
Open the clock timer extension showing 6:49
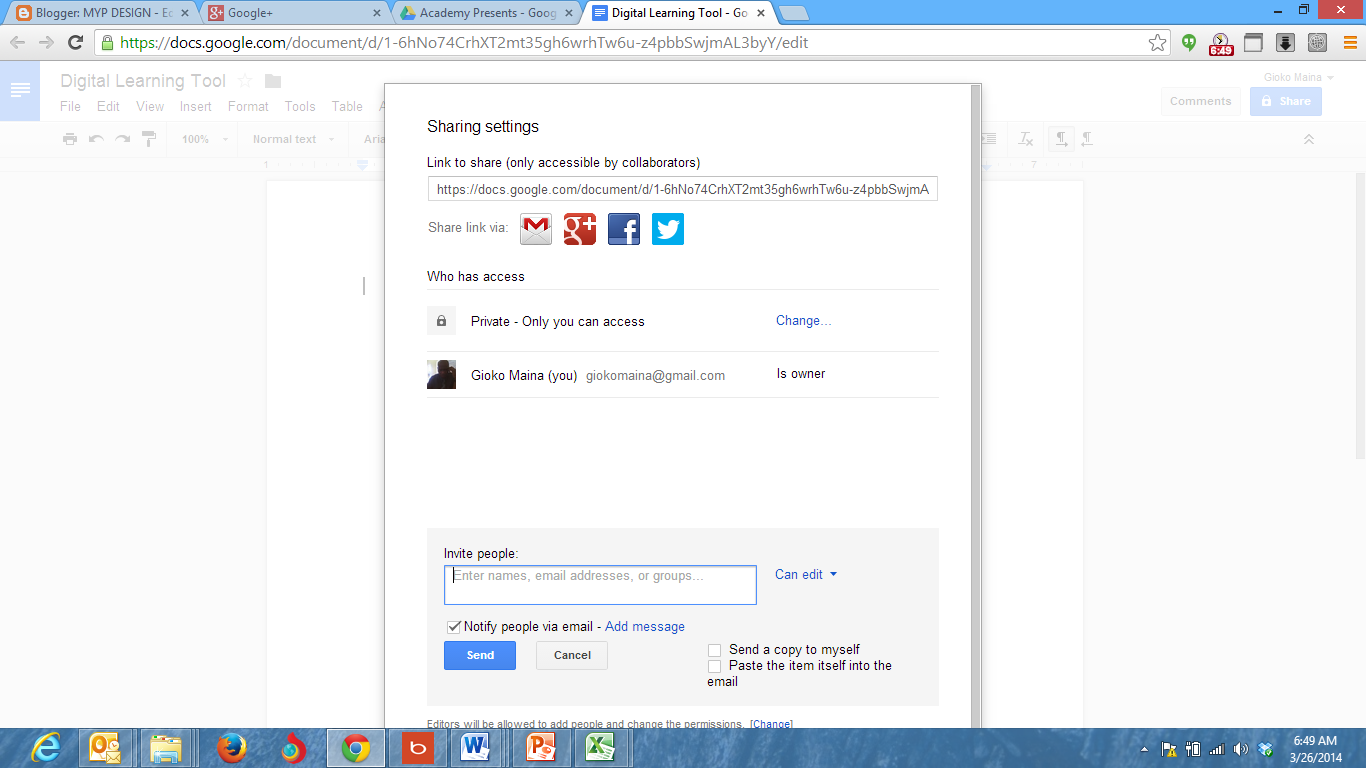(x=1221, y=43)
